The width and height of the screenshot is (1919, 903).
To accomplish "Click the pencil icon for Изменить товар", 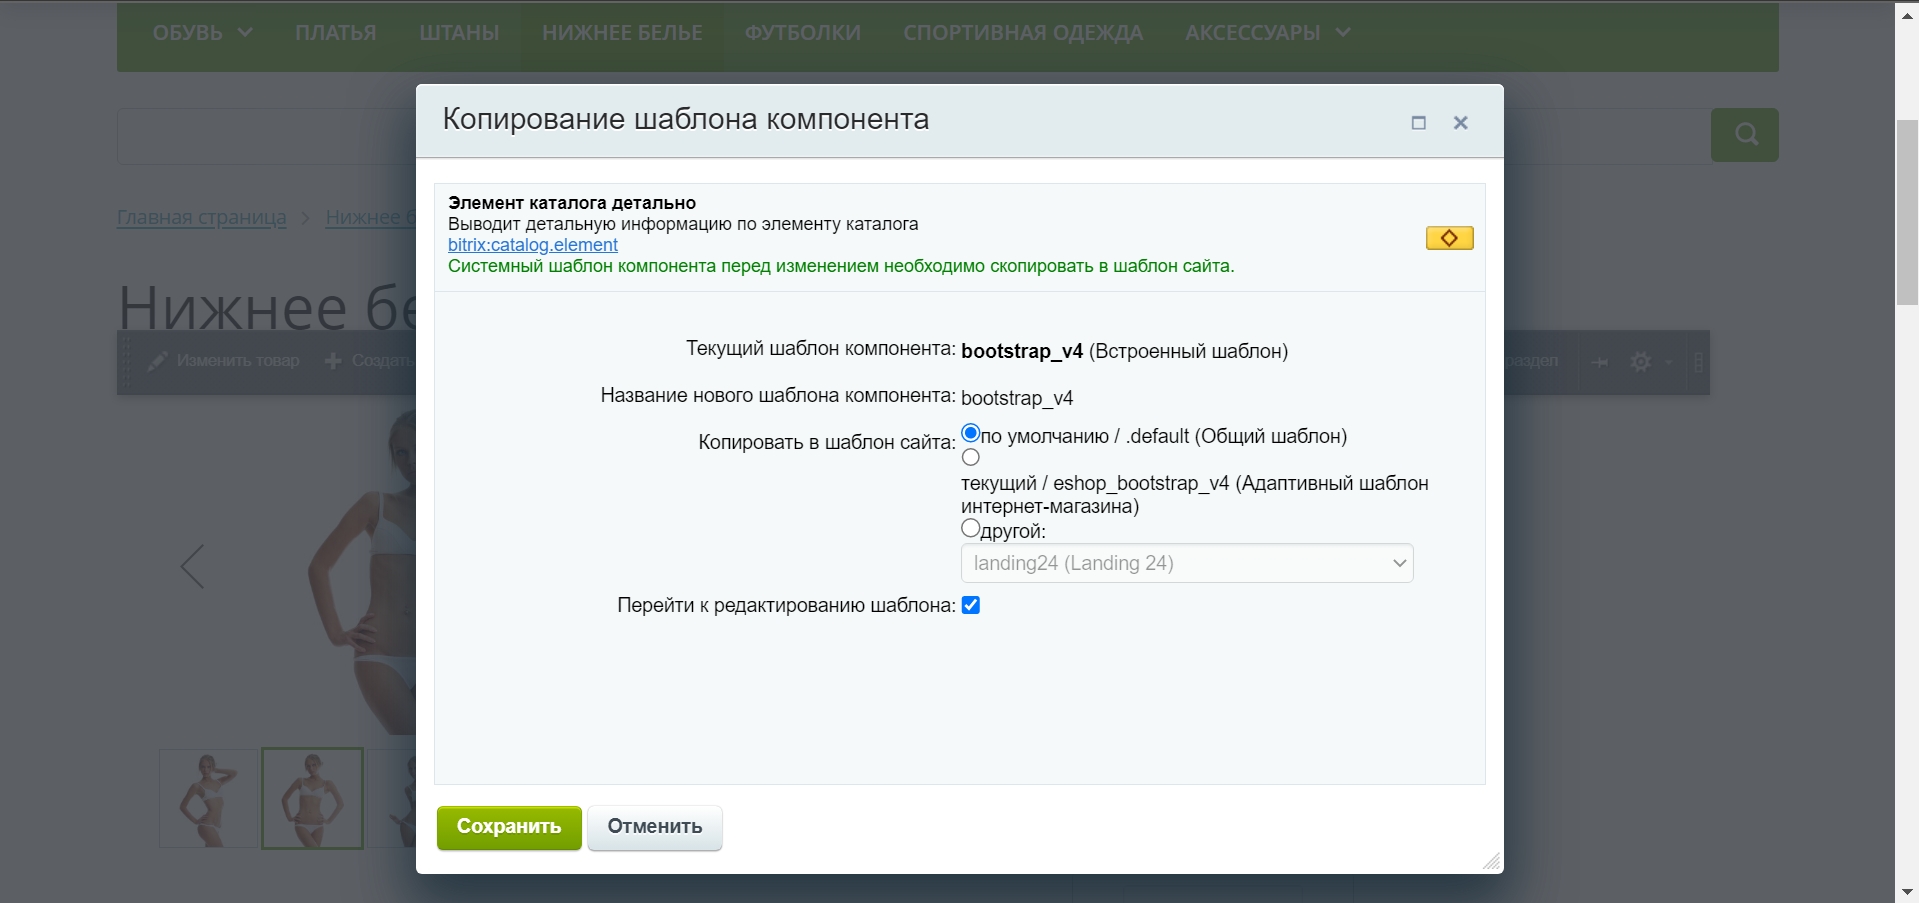I will (x=157, y=361).
